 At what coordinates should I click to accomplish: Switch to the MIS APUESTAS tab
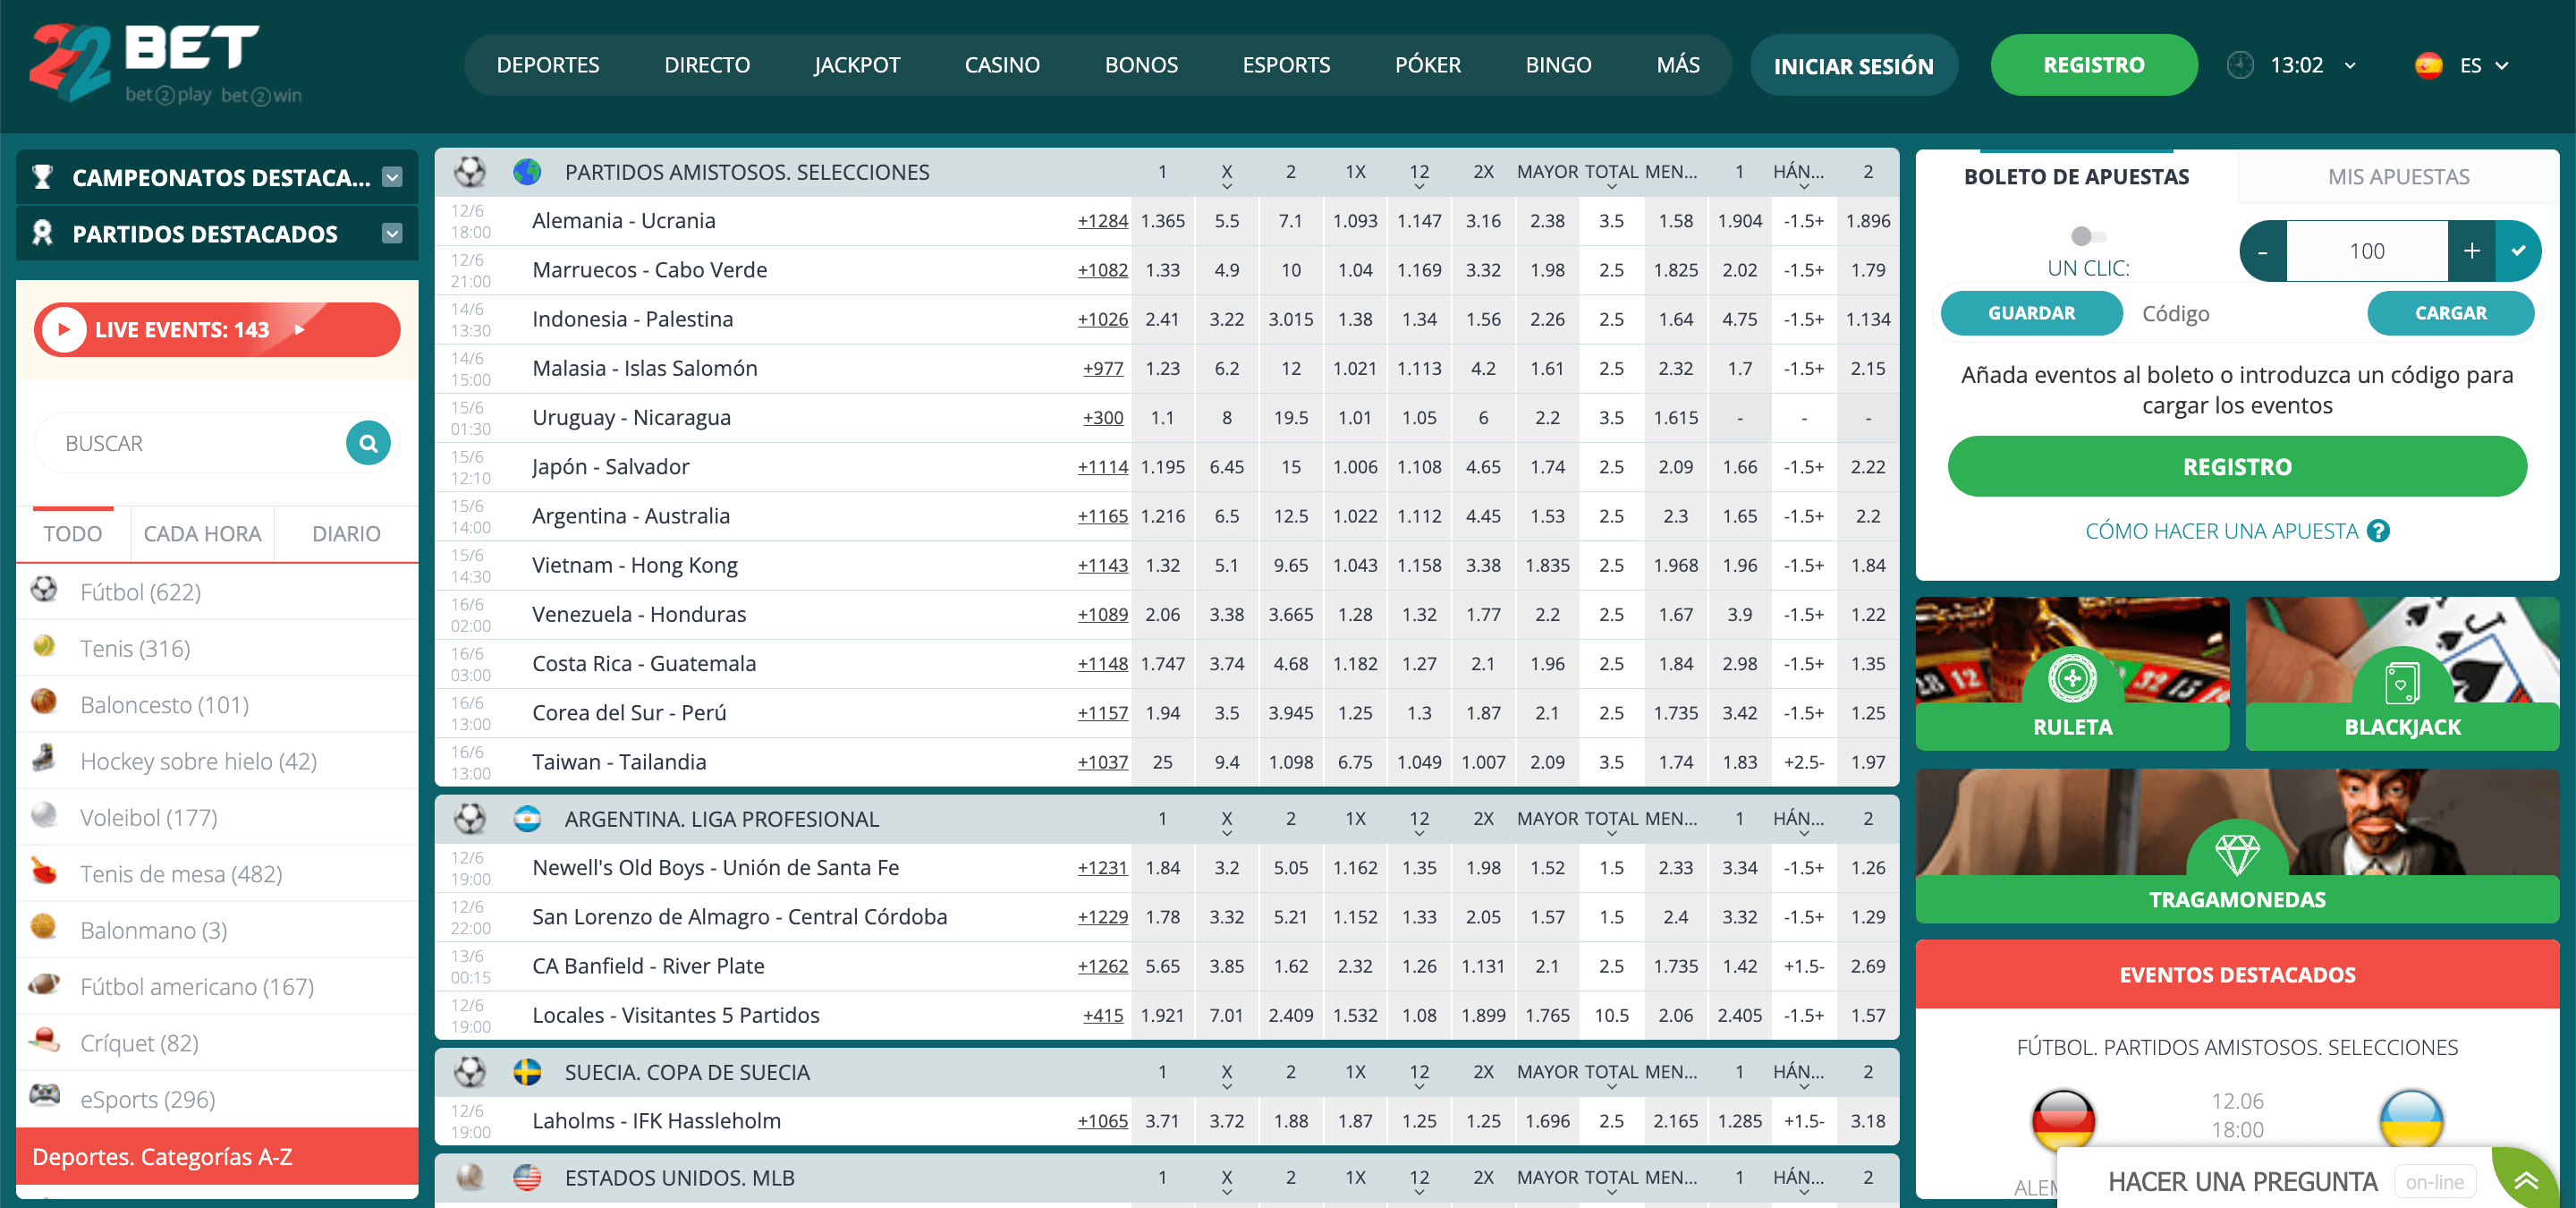2397,177
